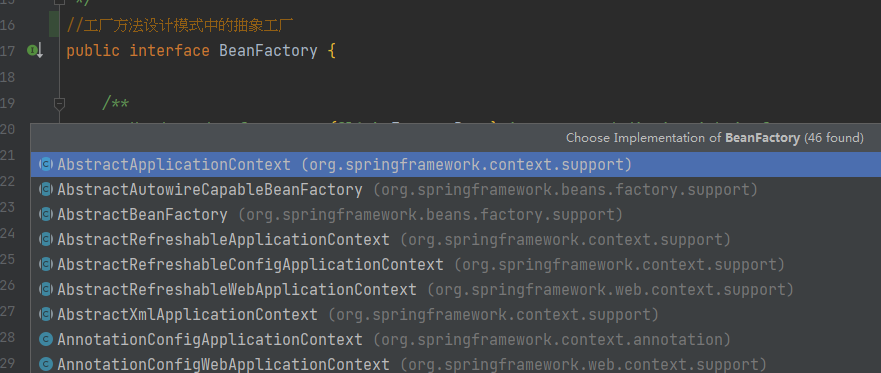
Task: Click the class icon of AnnotationConfigWebApplicationContext
Action: [x=46, y=364]
